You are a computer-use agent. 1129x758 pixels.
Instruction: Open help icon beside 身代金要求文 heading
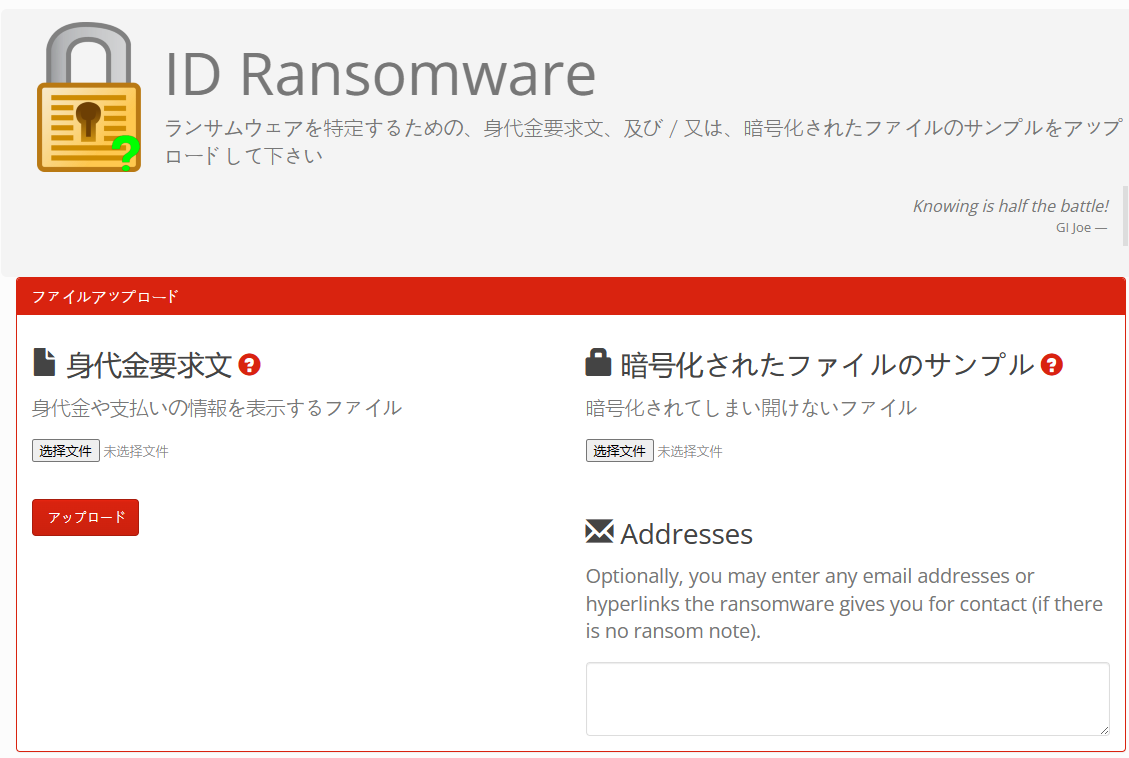(x=249, y=365)
